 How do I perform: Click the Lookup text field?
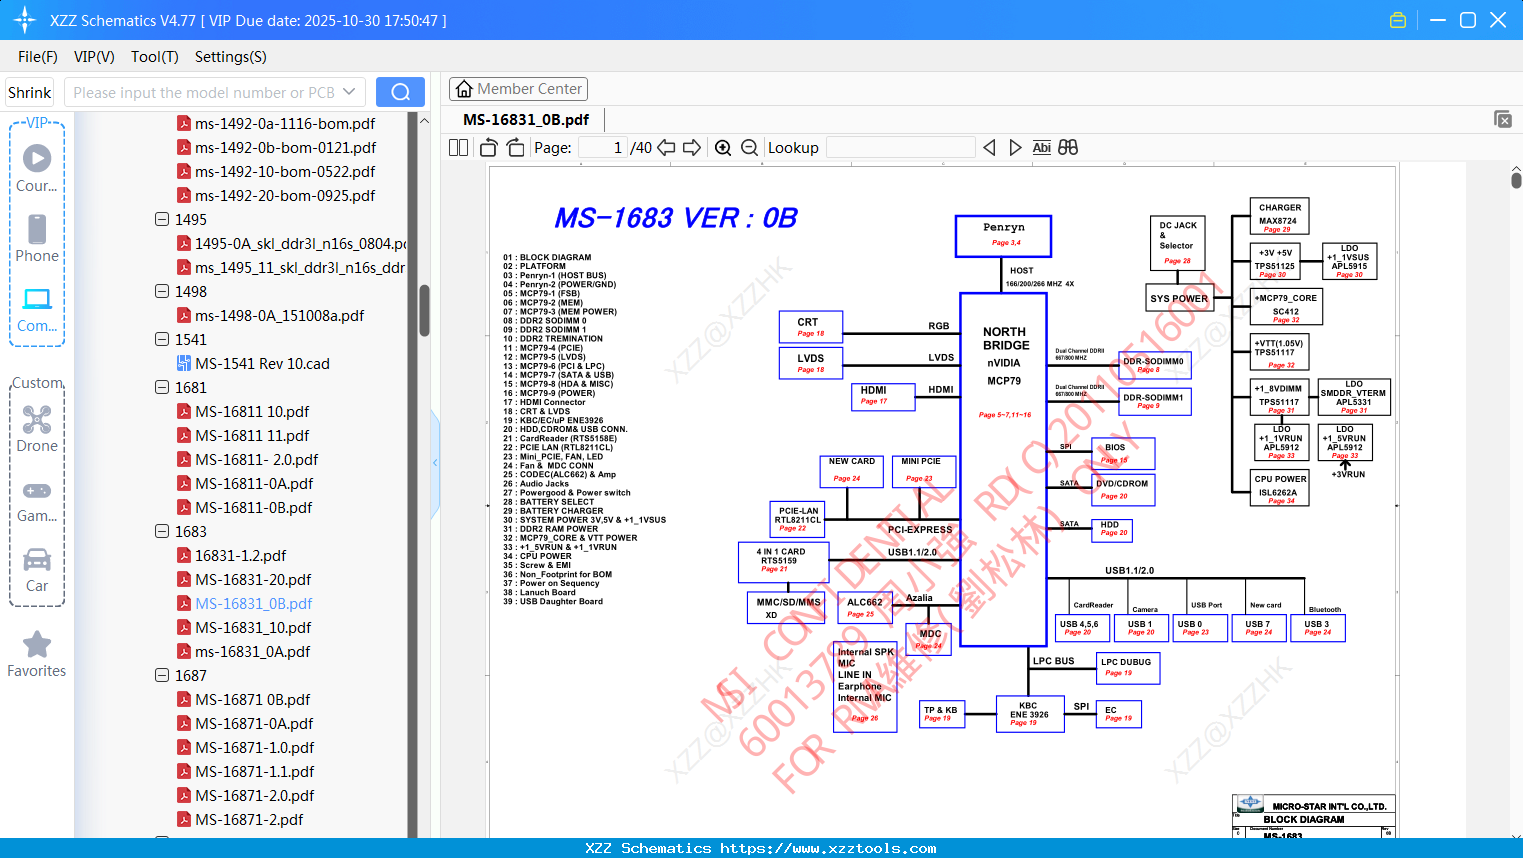[900, 148]
